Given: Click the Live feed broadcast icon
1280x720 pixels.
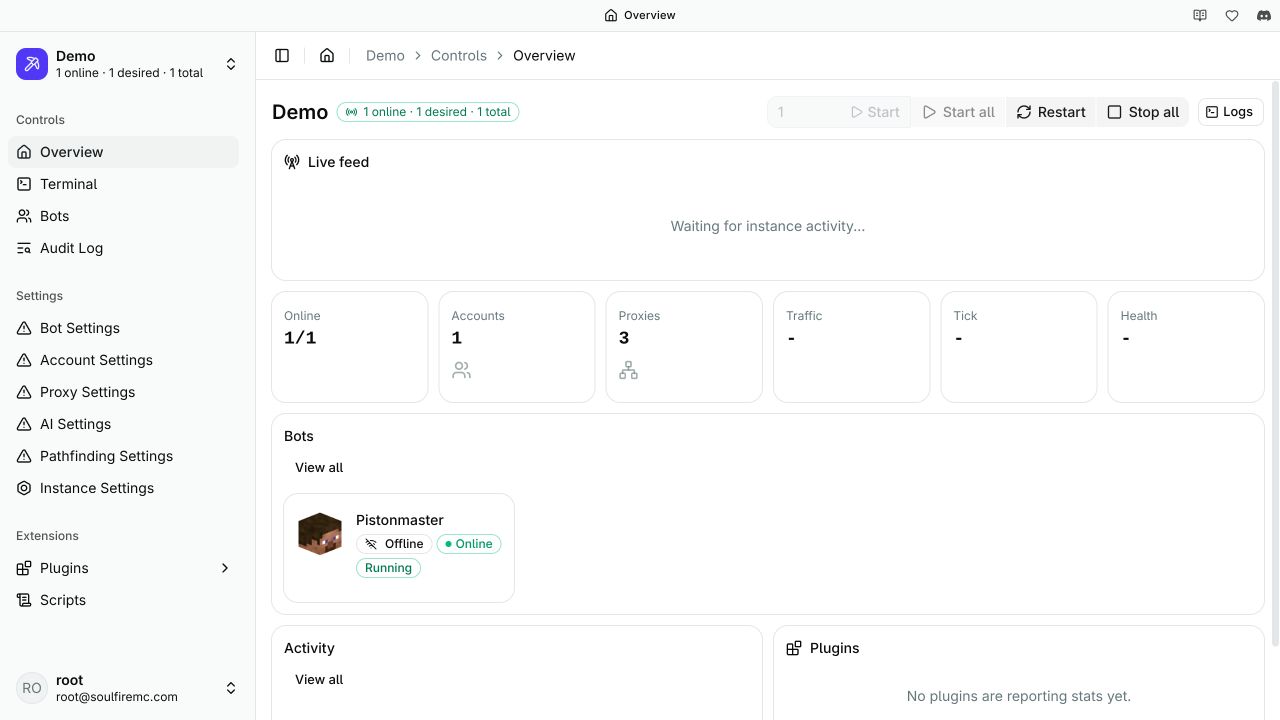Looking at the screenshot, I should (292, 162).
